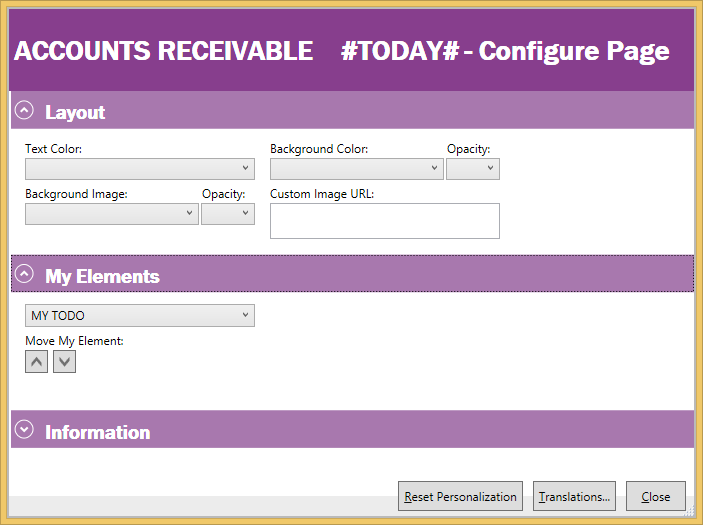Expand the Information section chevron icon
The height and width of the screenshot is (525, 703).
click(x=25, y=431)
